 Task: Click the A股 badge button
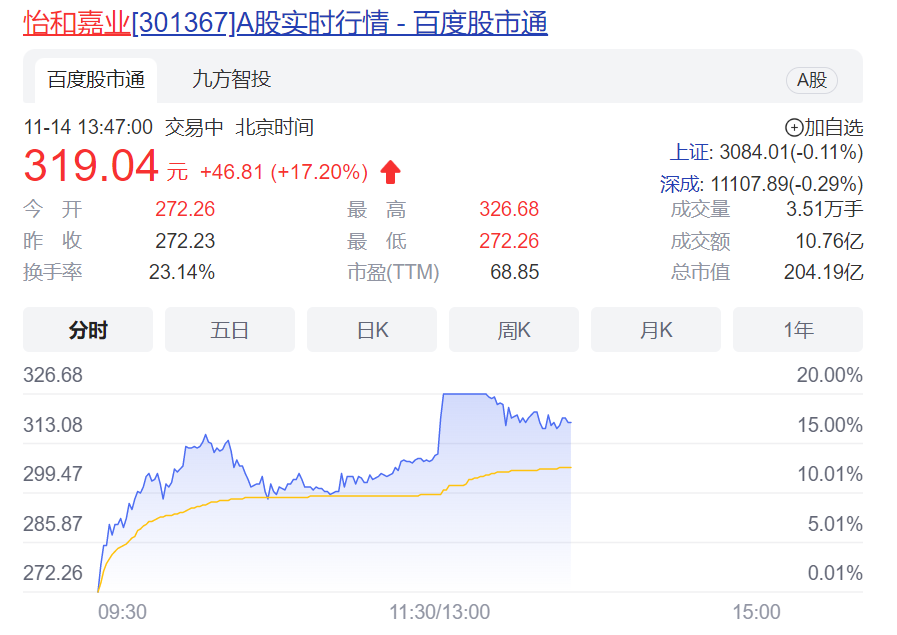(x=811, y=80)
